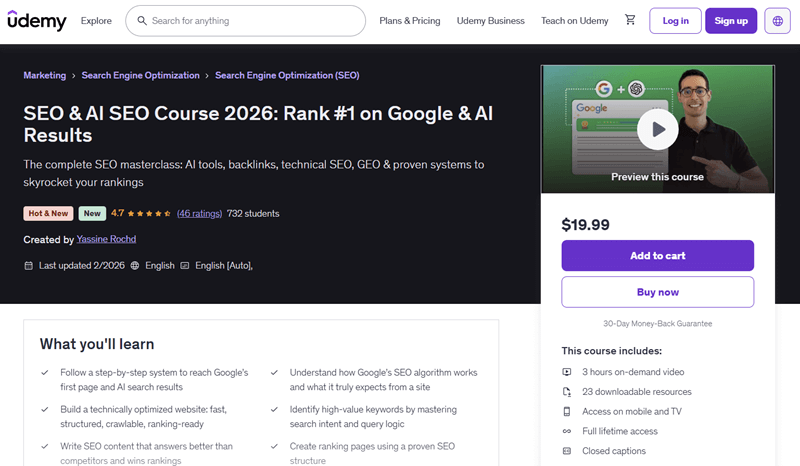The height and width of the screenshot is (466, 800).
Task: Click checkmark beside 'Write SEO content that answers'
Action: tap(45, 446)
